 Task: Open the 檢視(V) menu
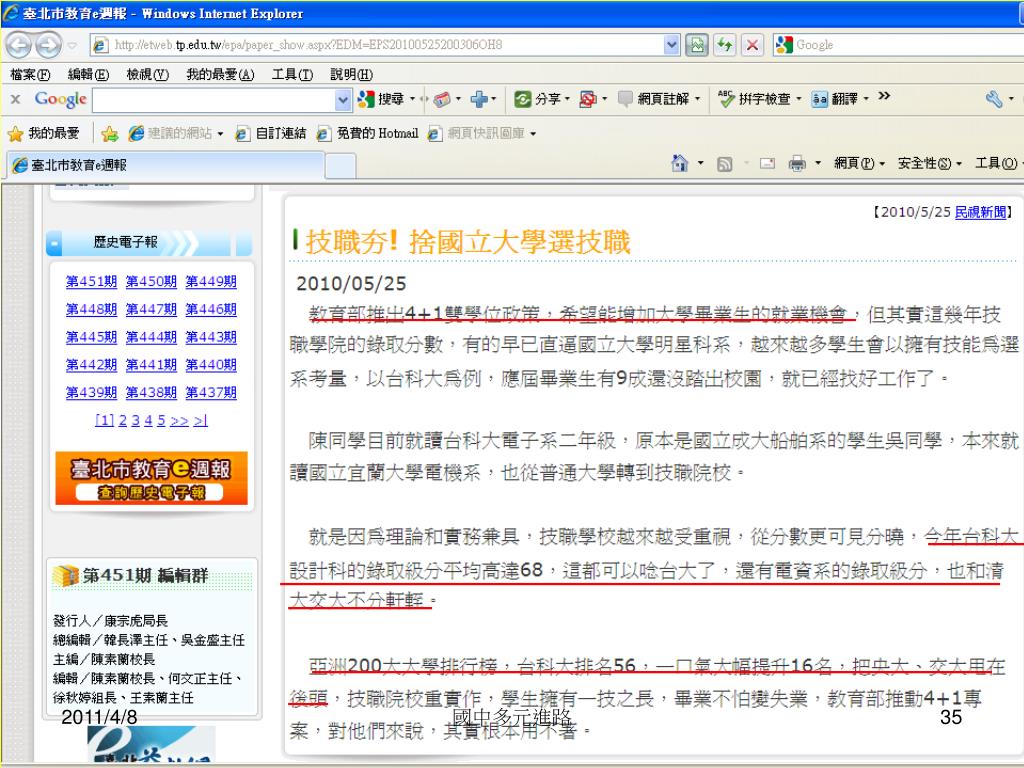[147, 74]
